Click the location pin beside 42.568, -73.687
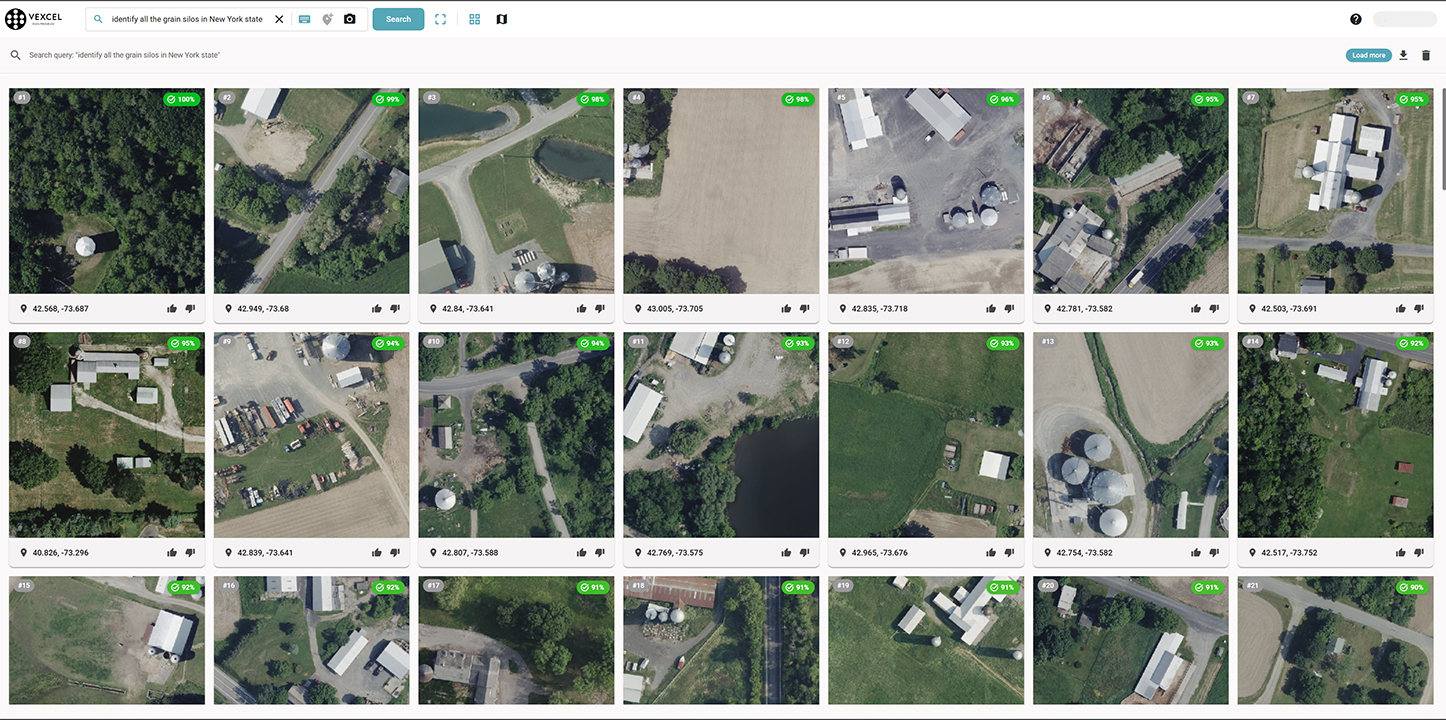 point(24,308)
